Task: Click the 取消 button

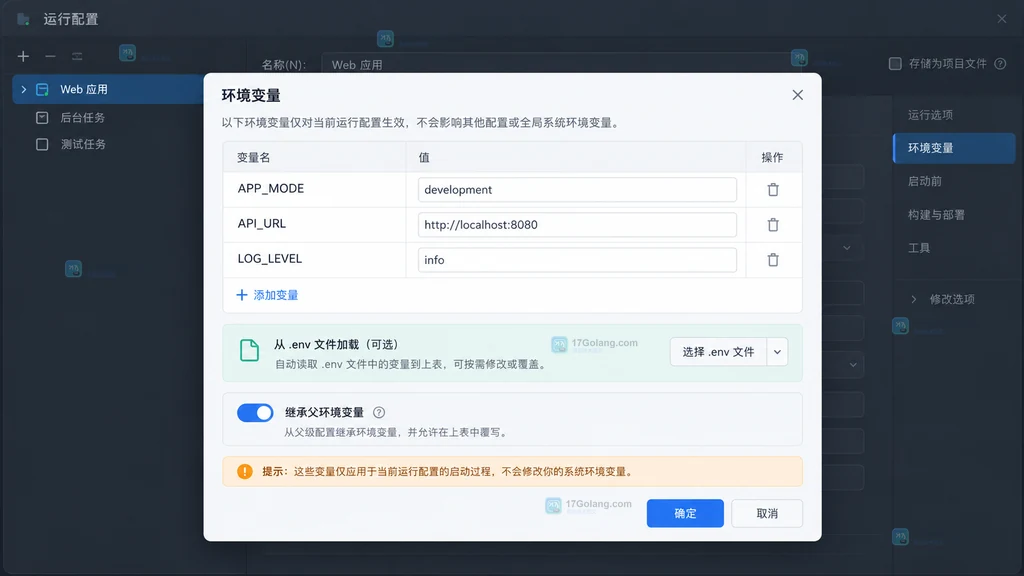Action: pos(767,513)
